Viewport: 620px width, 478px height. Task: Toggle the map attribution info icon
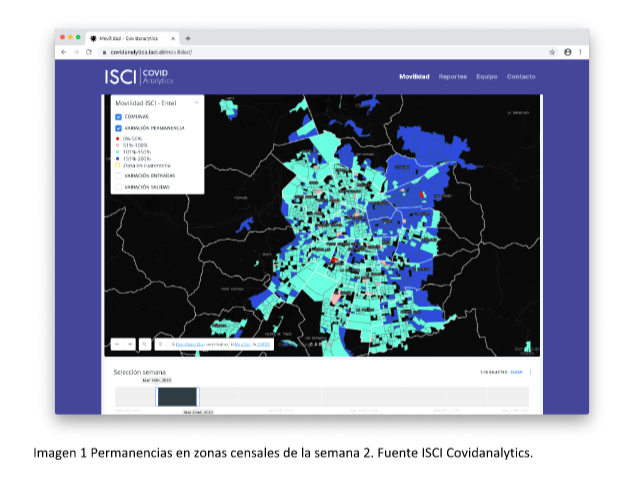pyautogui.click(x=161, y=344)
